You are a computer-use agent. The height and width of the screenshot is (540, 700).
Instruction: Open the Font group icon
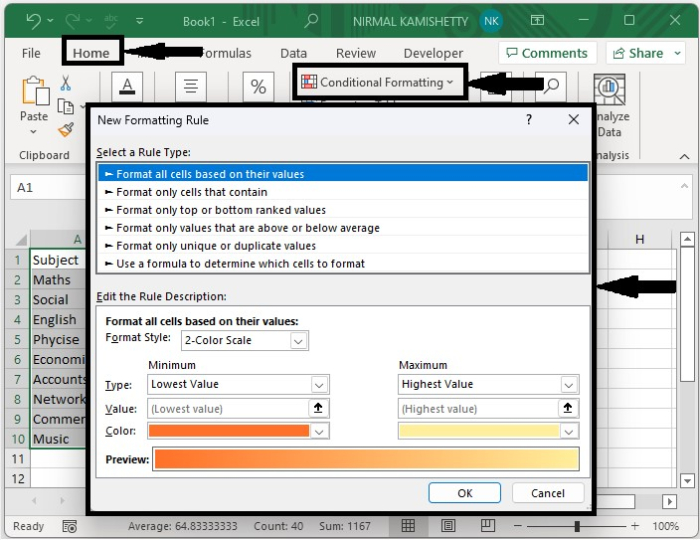point(127,86)
